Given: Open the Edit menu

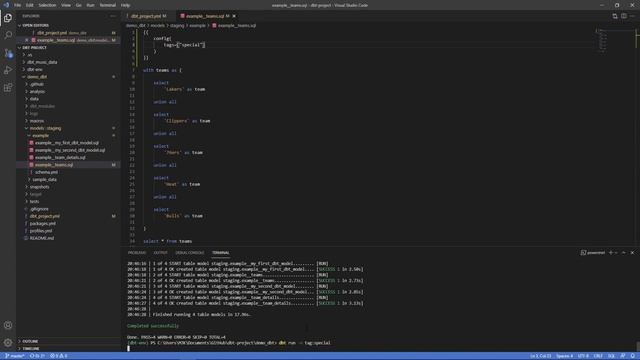Looking at the screenshot, I should click(30, 5).
